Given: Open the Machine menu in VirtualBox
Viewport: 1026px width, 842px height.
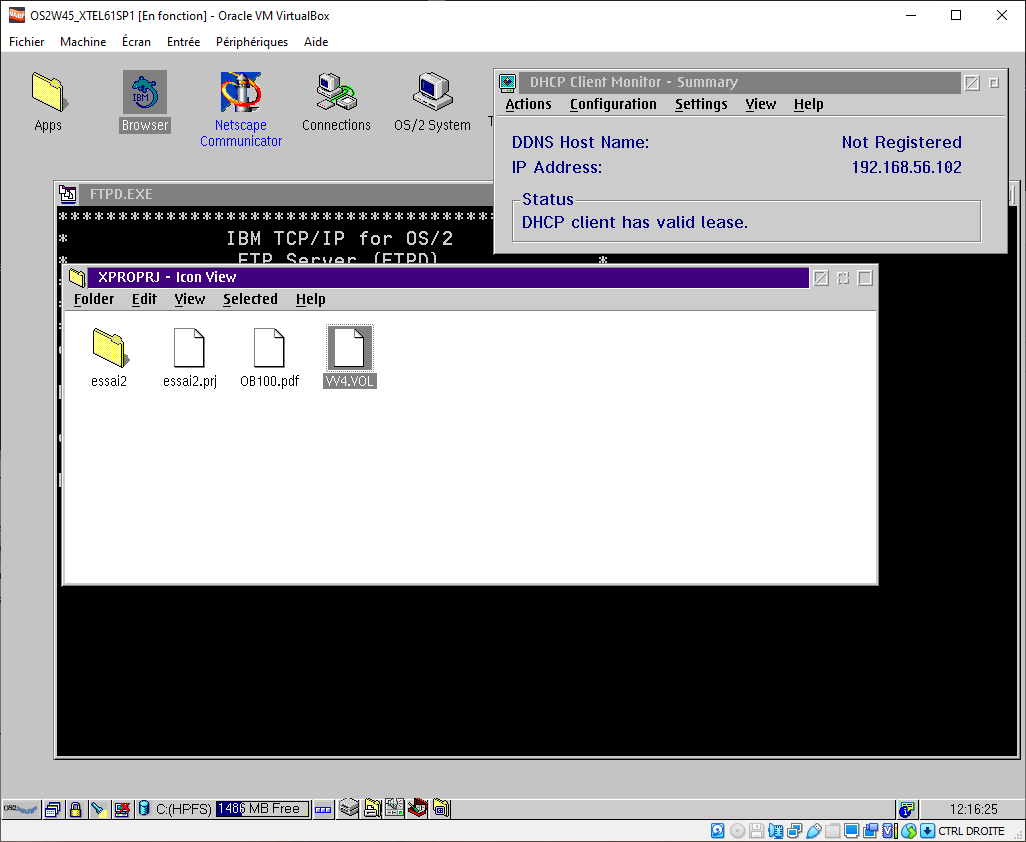Looking at the screenshot, I should pyautogui.click(x=83, y=42).
